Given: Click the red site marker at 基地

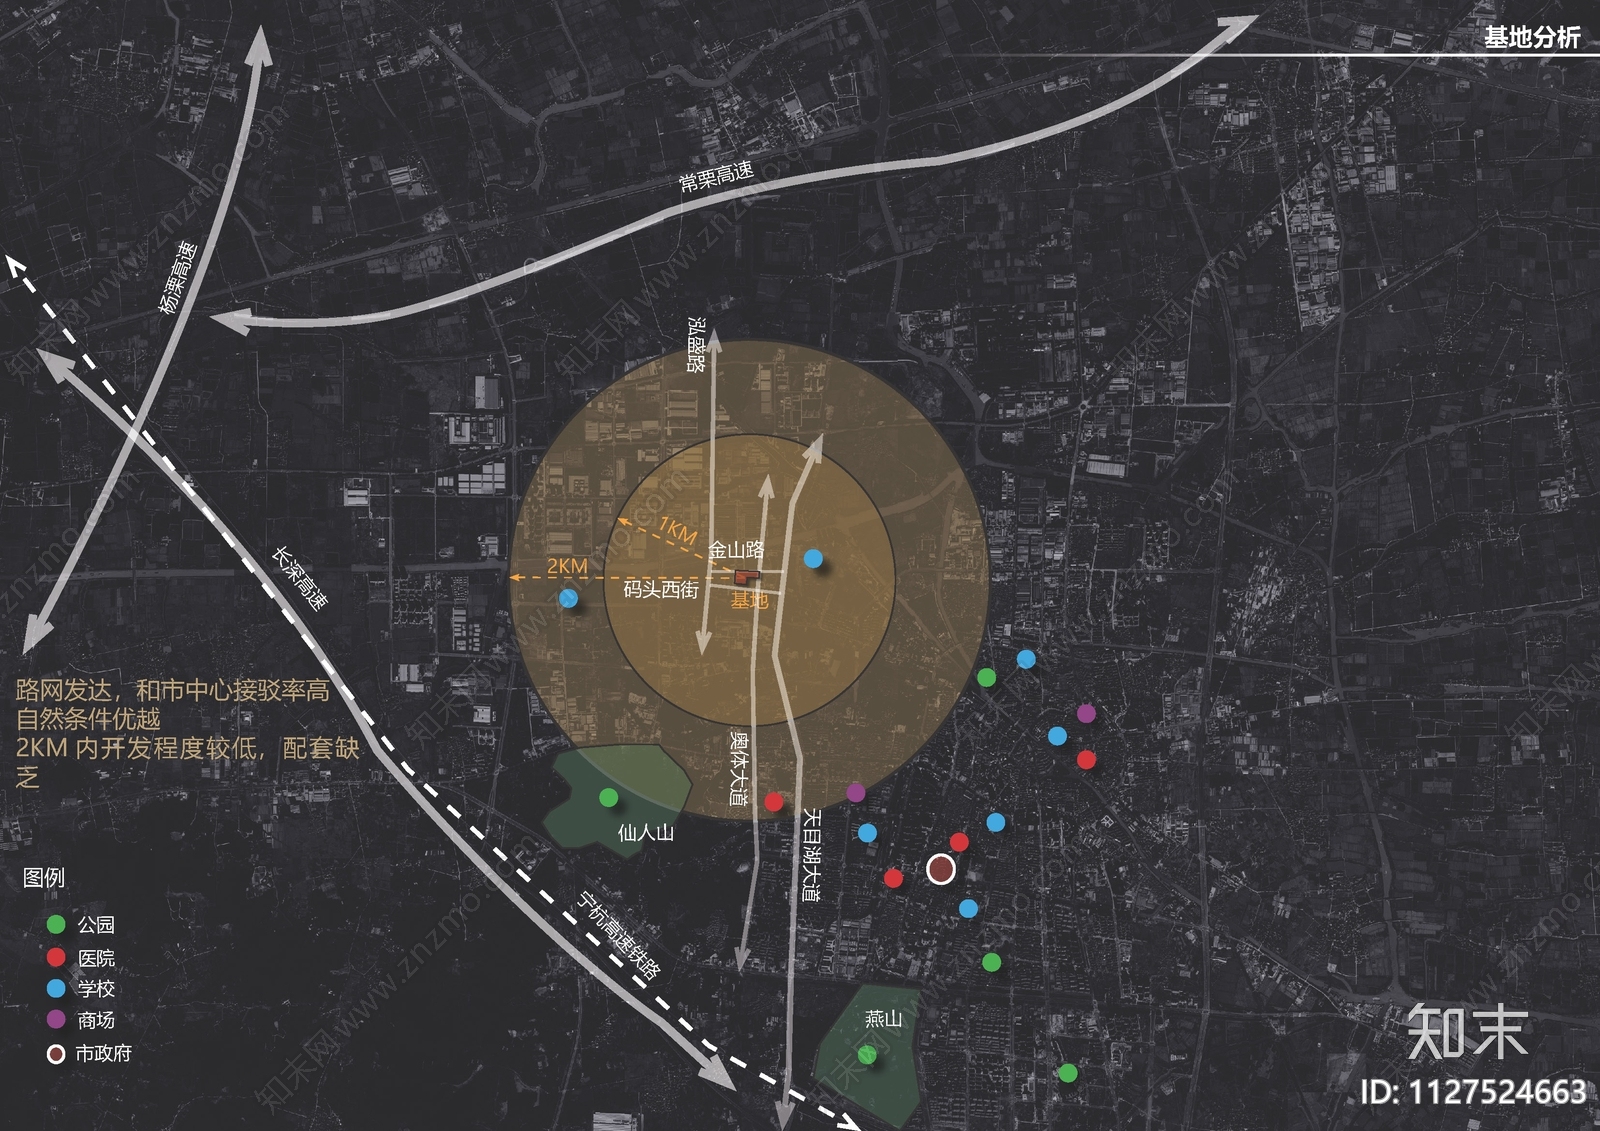Looking at the screenshot, I should tap(746, 577).
